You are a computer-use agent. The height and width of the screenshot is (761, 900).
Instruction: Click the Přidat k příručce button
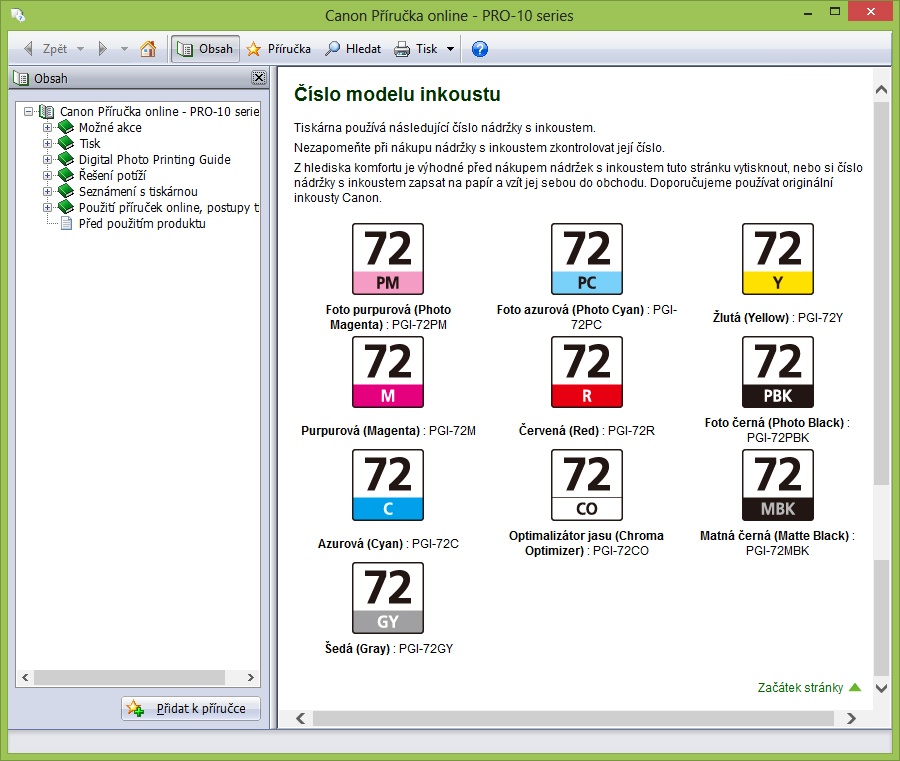click(x=191, y=708)
